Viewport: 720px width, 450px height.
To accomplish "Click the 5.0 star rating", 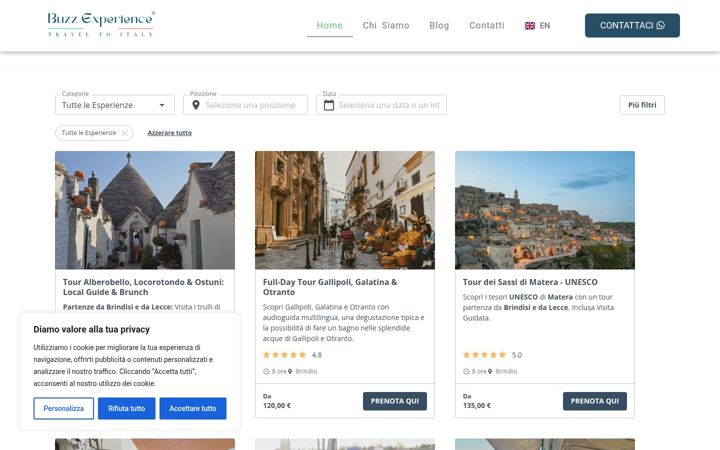I will (x=492, y=355).
